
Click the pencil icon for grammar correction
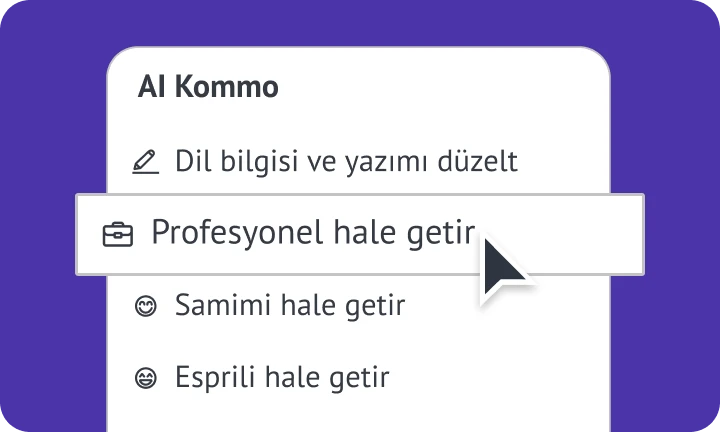point(146,161)
